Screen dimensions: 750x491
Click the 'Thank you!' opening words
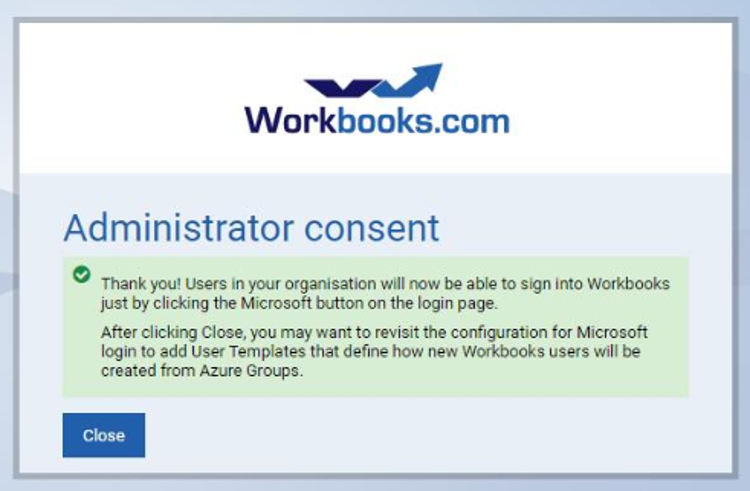[141, 284]
